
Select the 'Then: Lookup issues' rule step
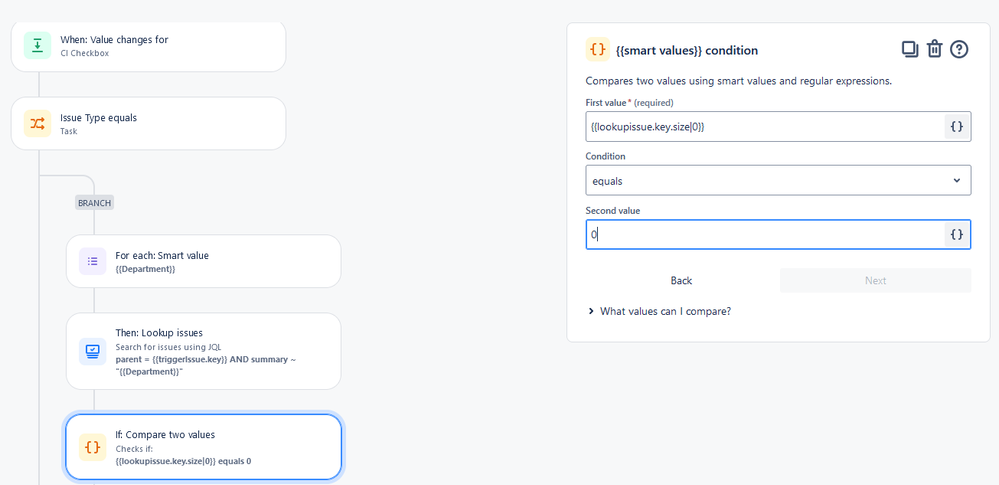tap(203, 351)
